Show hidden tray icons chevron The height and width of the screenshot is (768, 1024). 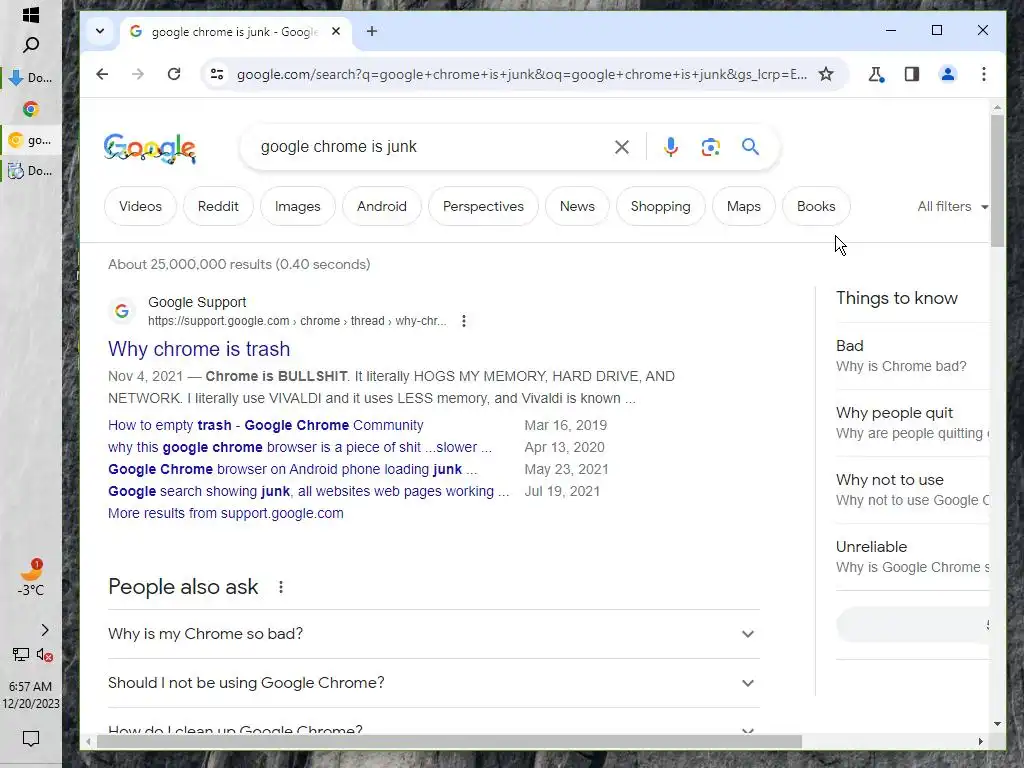(44, 630)
